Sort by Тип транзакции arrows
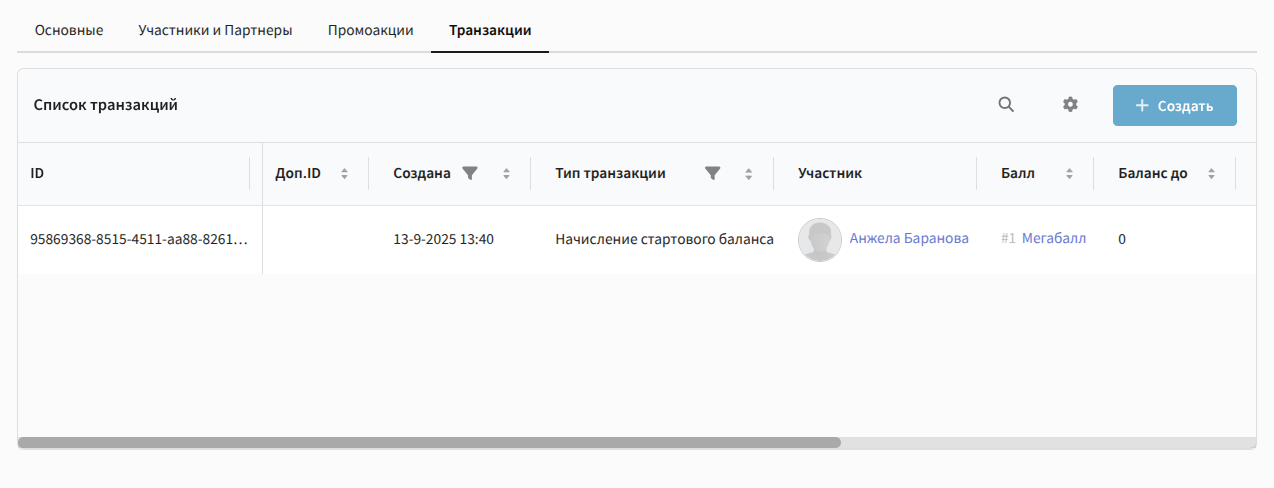This screenshot has height=488, width=1274. 748,174
